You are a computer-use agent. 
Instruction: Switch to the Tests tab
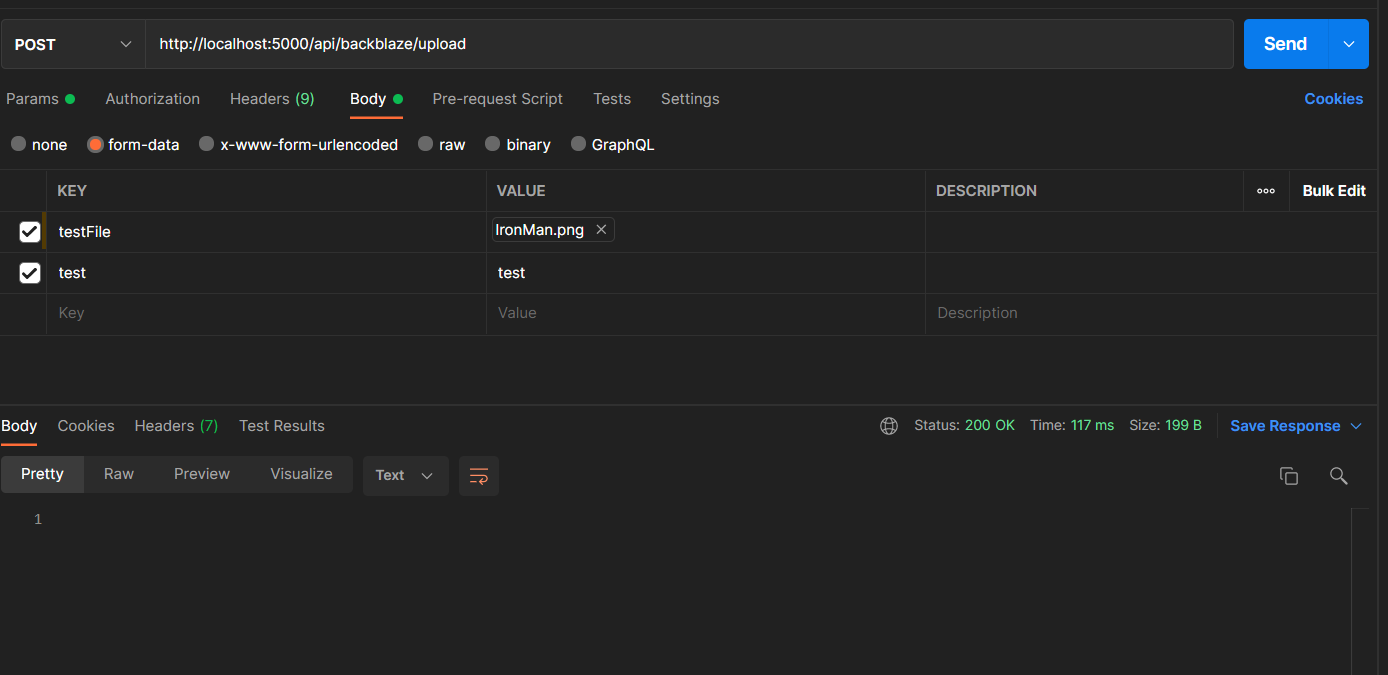point(612,99)
